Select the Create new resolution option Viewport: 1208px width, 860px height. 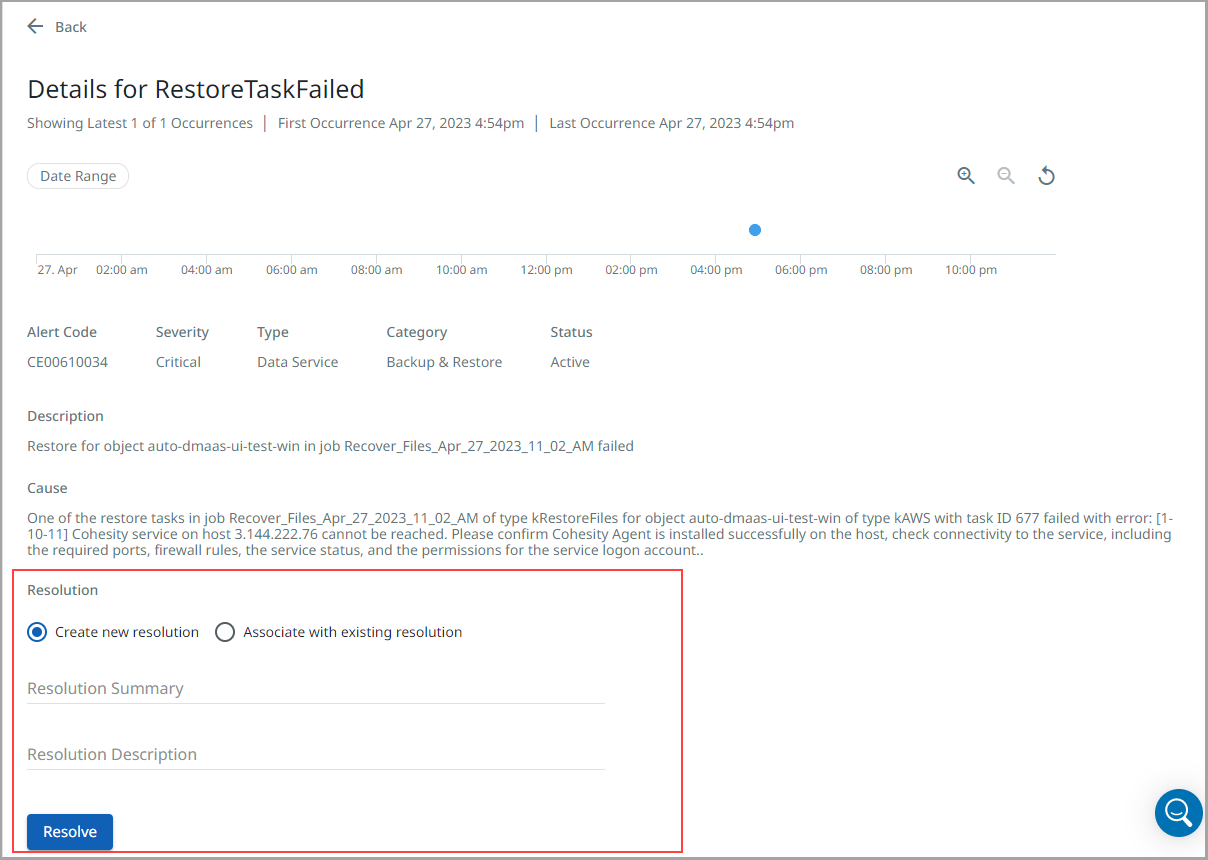[x=37, y=632]
